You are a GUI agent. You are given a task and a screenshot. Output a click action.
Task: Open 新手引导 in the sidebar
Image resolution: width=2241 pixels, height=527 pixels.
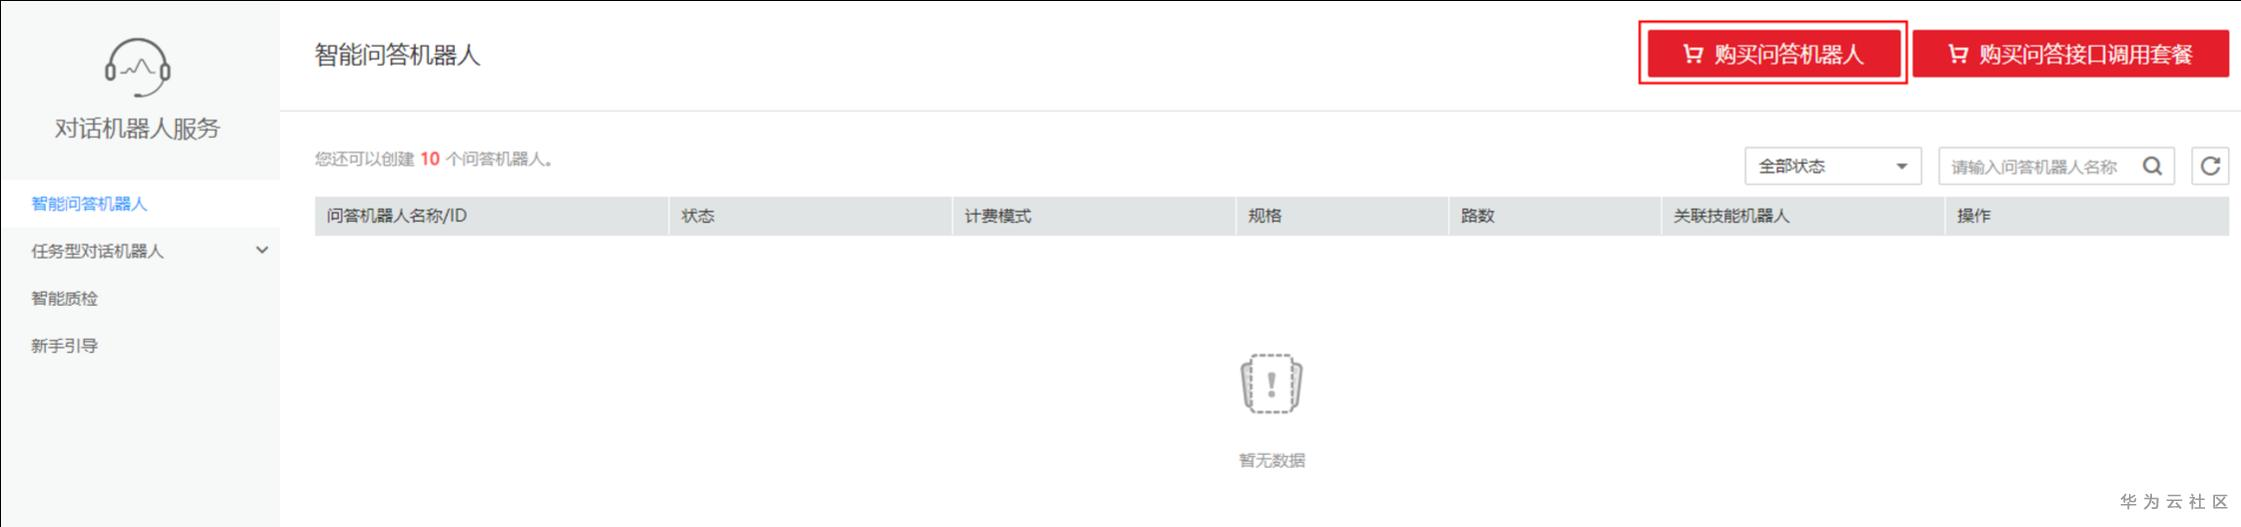click(x=64, y=346)
